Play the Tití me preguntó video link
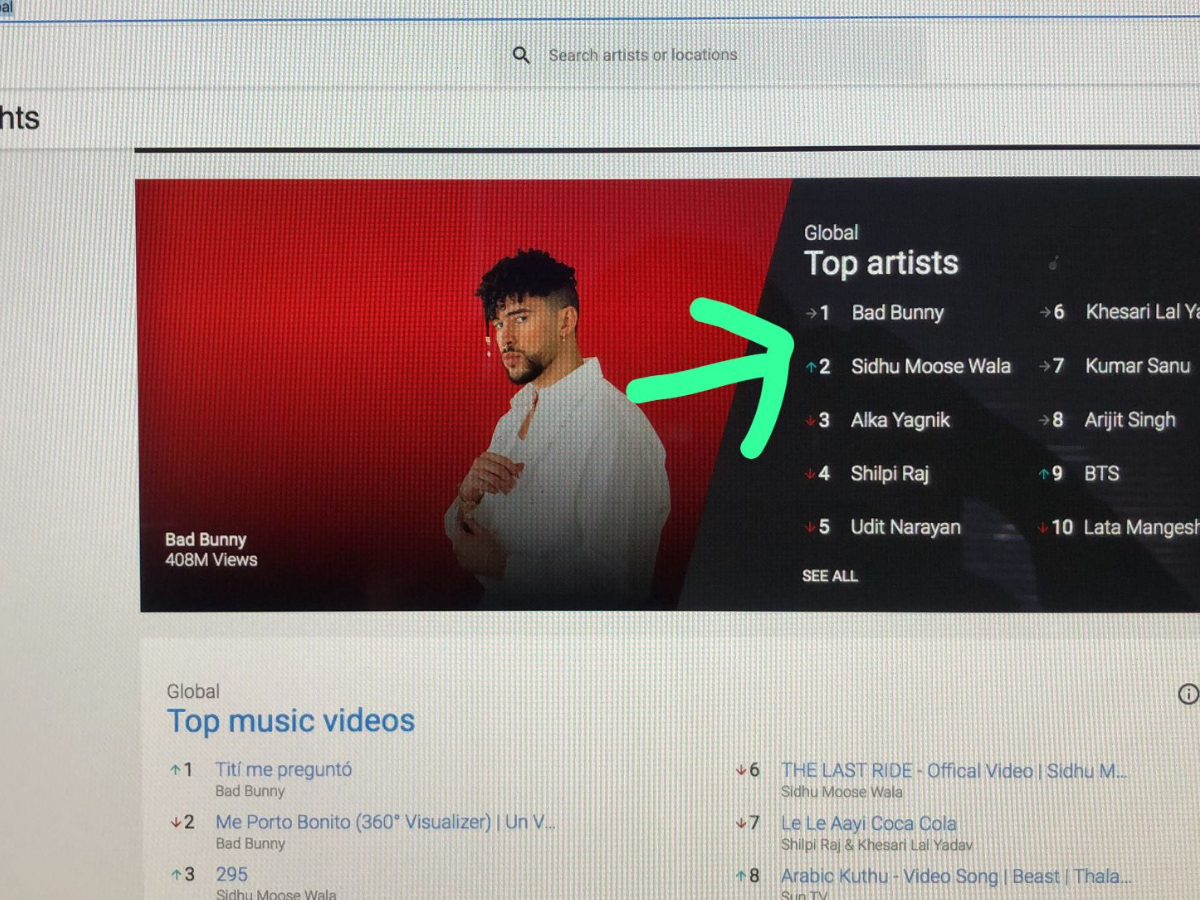The height and width of the screenshot is (900, 1200). [283, 770]
